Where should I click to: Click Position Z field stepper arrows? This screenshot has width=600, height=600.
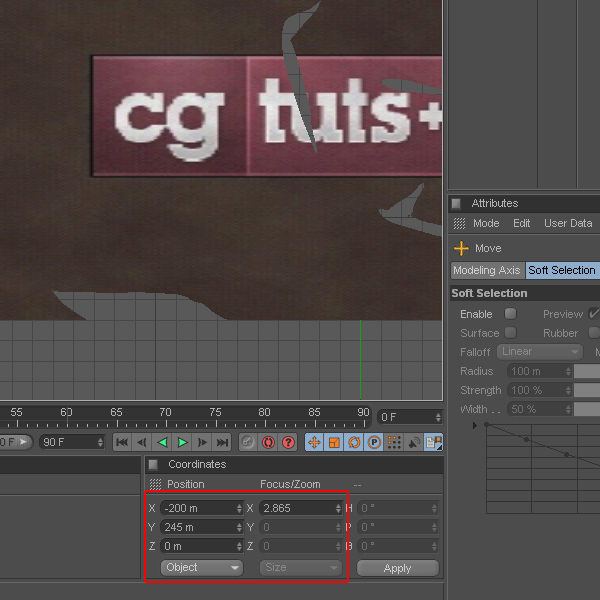pyautogui.click(x=239, y=546)
